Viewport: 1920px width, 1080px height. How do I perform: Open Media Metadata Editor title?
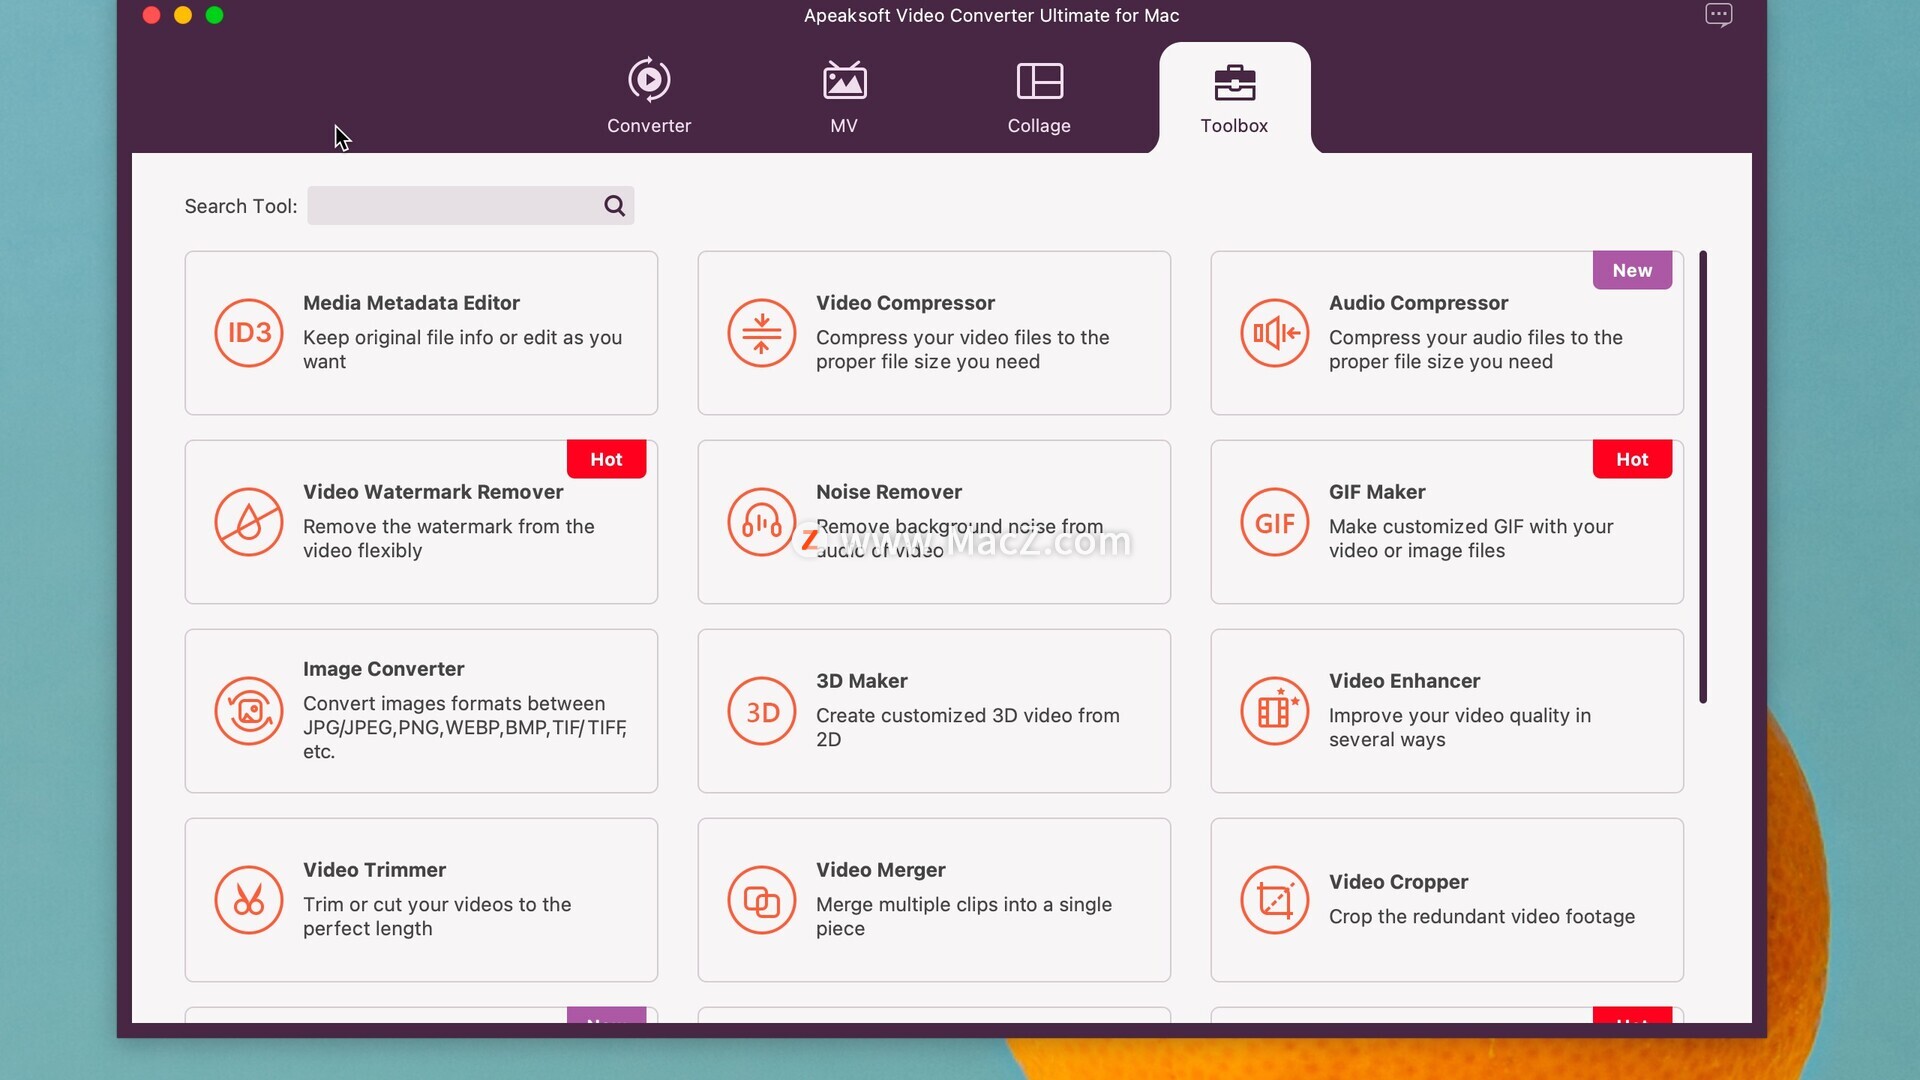[411, 303]
